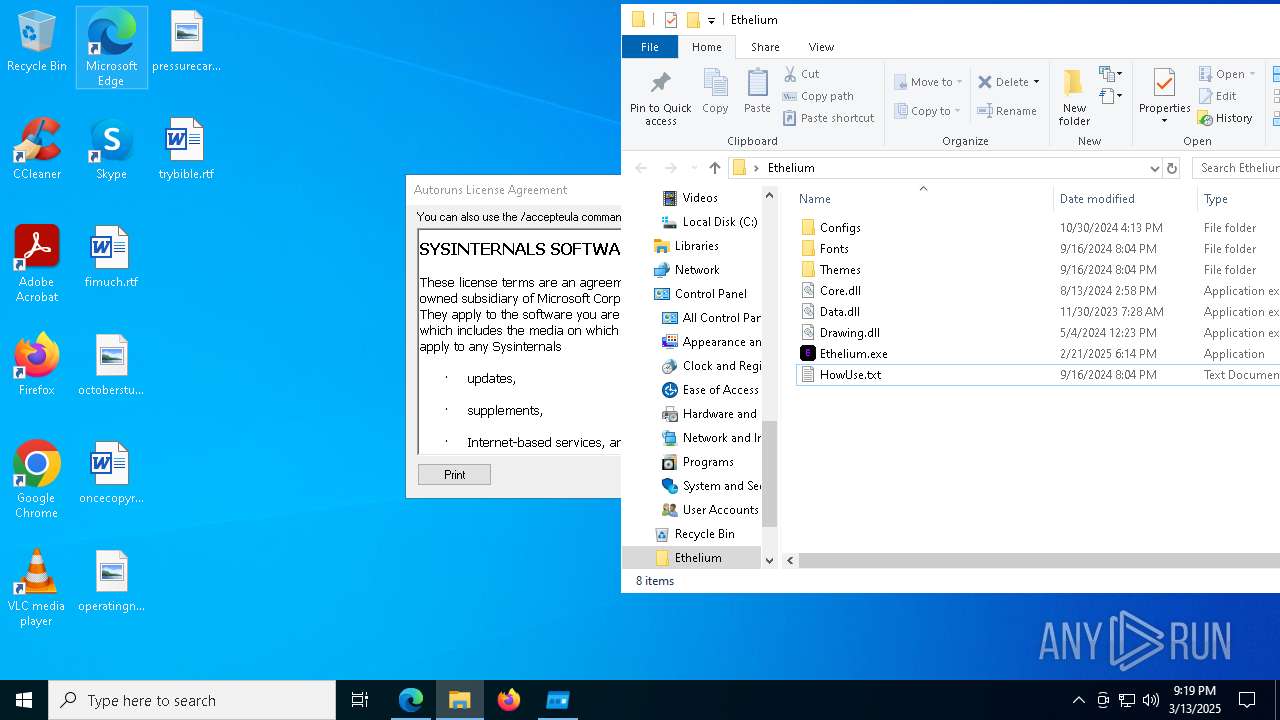Click Pin to Quick access in ribbon
1280x720 pixels.
coord(660,98)
